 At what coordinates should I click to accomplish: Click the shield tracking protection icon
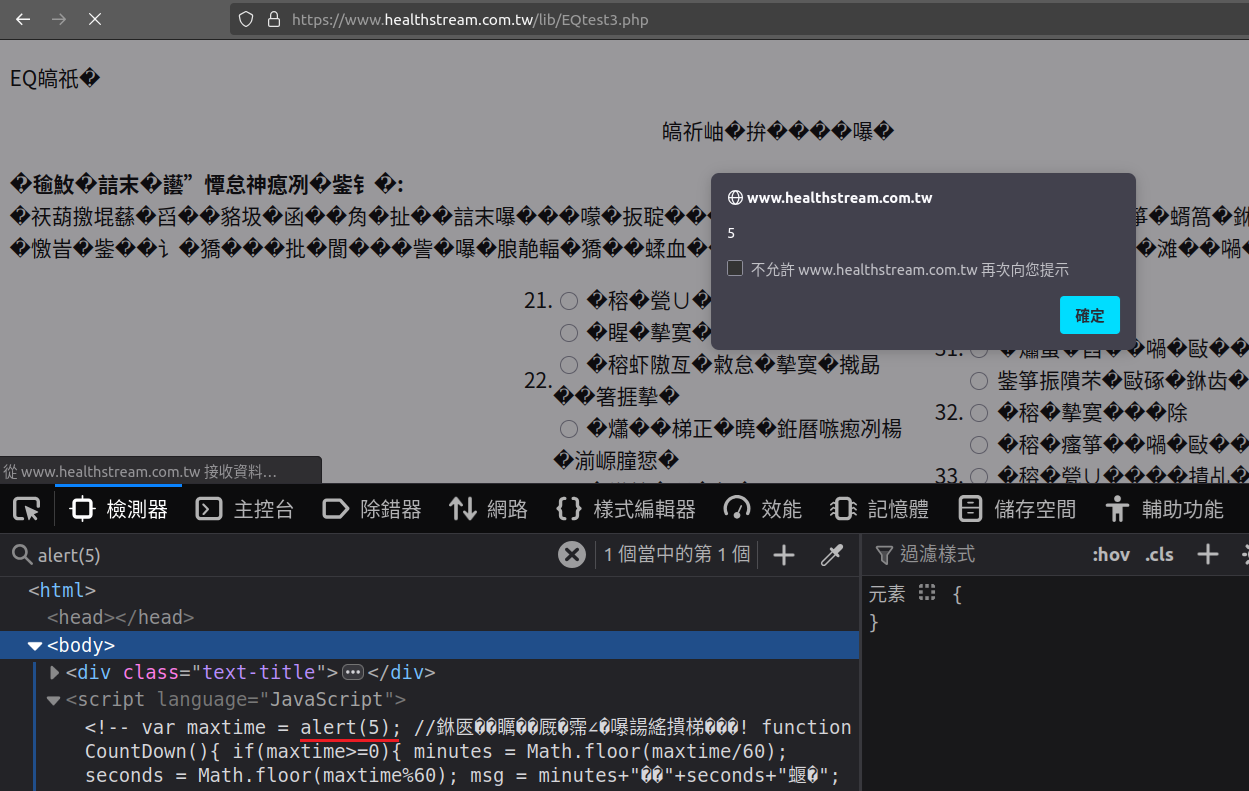247,19
